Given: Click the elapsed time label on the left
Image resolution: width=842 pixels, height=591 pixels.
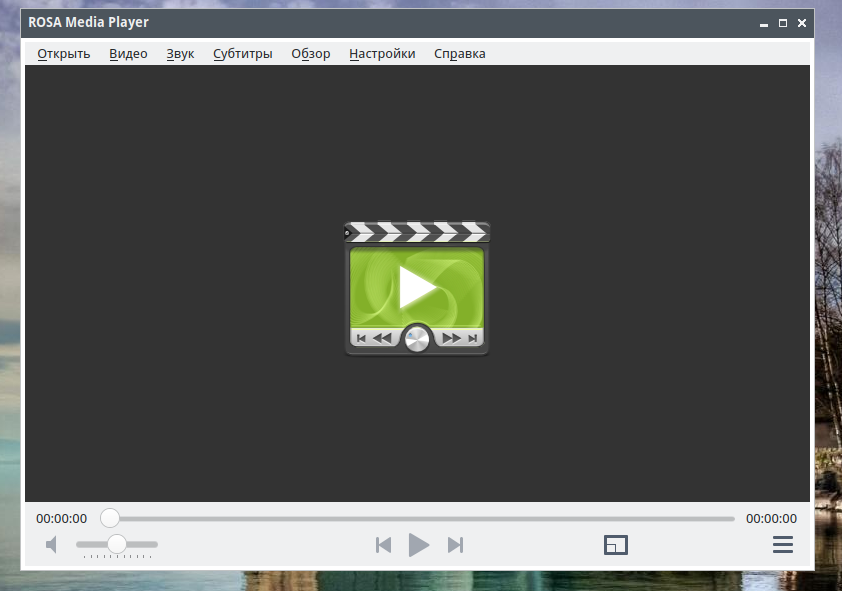Looking at the screenshot, I should click(x=61, y=519).
